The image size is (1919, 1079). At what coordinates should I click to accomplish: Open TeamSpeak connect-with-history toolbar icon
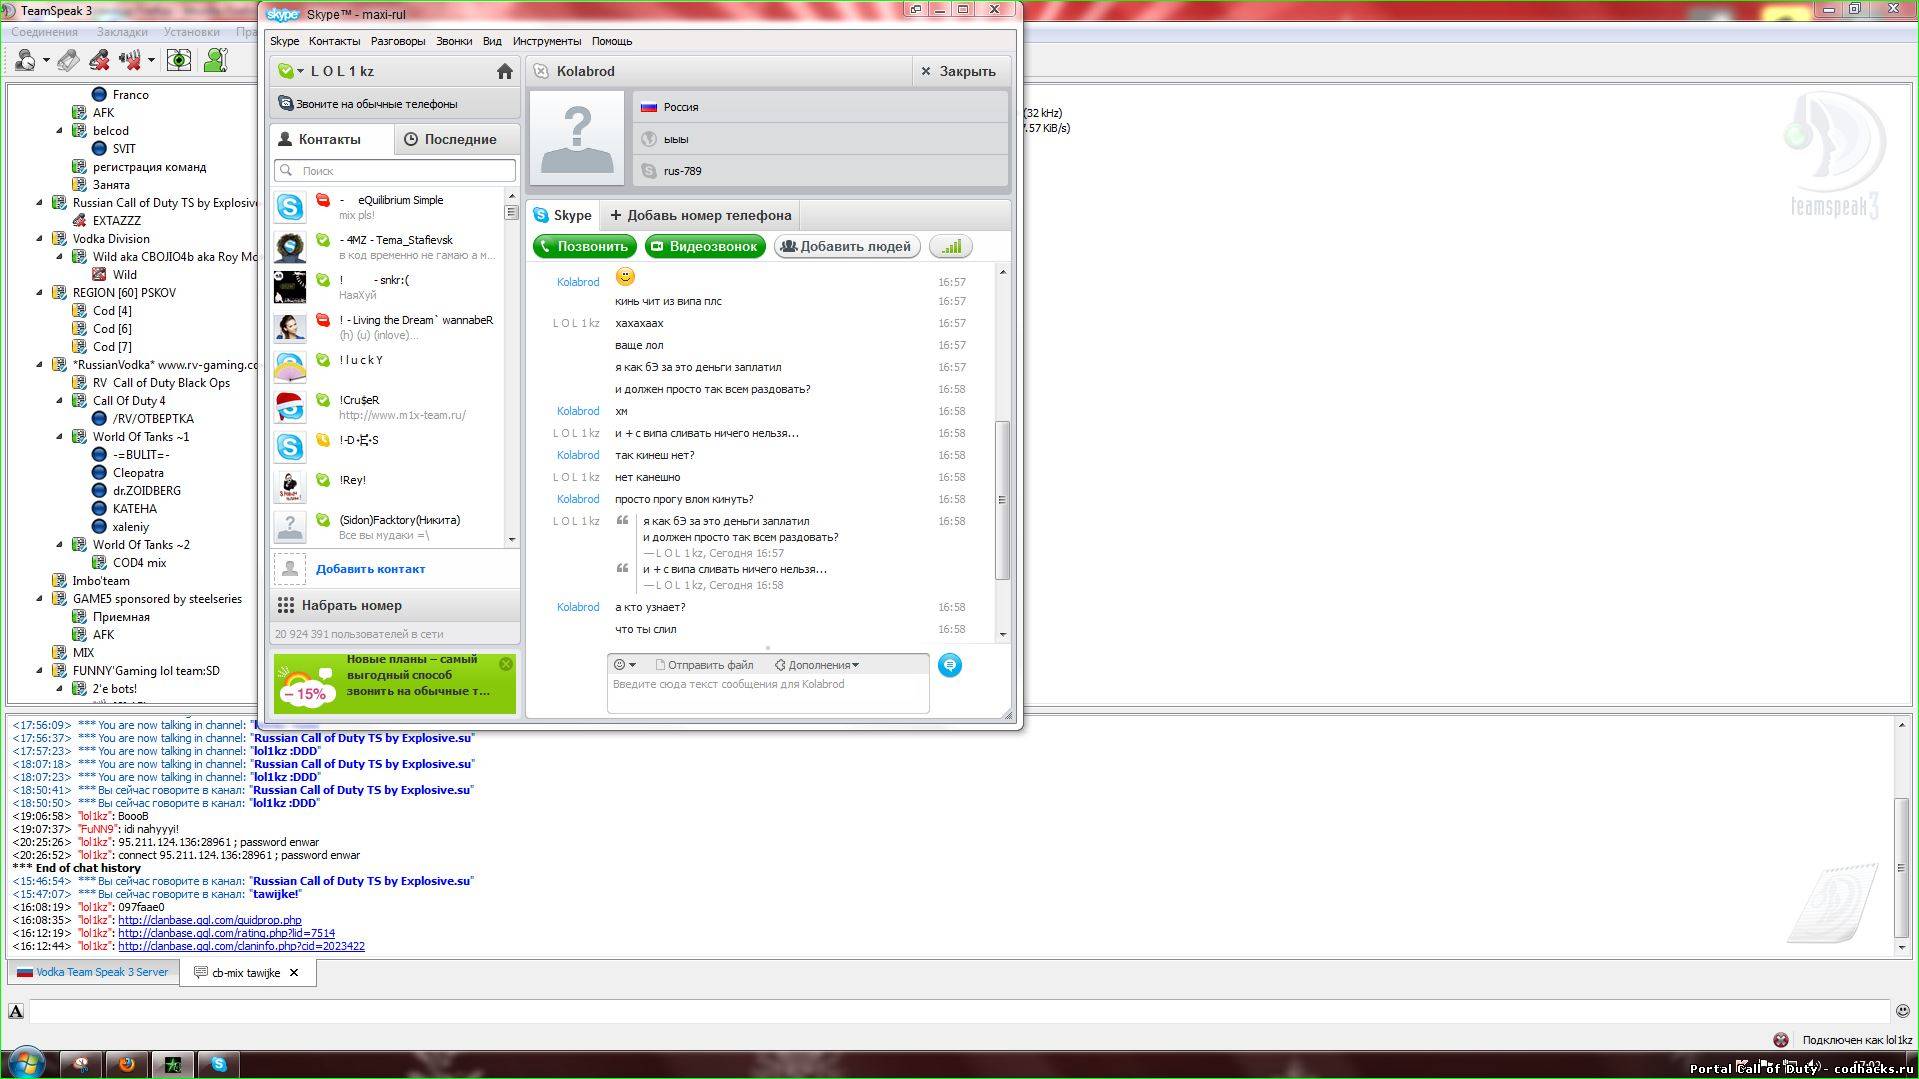pyautogui.click(x=25, y=61)
